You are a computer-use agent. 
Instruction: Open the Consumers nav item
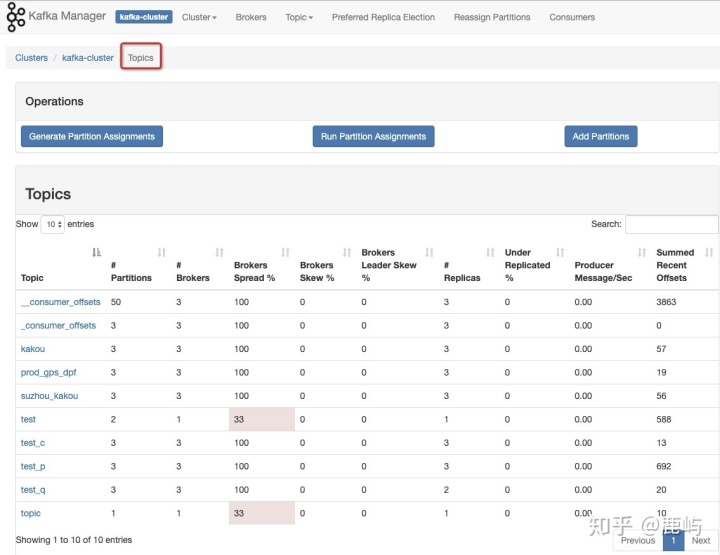tap(572, 17)
